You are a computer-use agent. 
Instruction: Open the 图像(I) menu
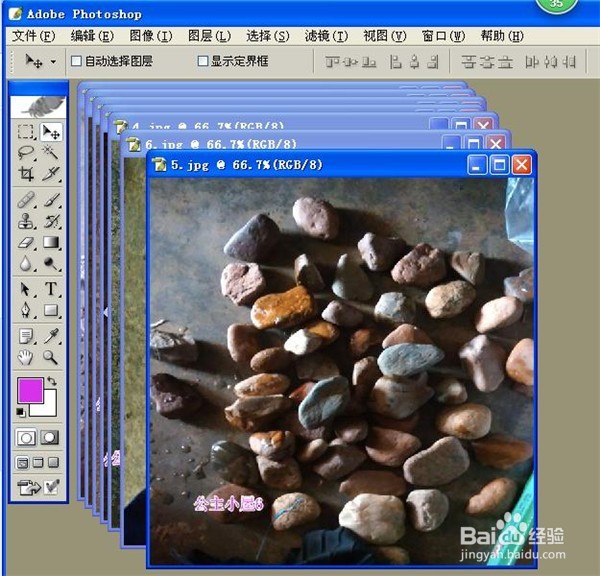[151, 36]
